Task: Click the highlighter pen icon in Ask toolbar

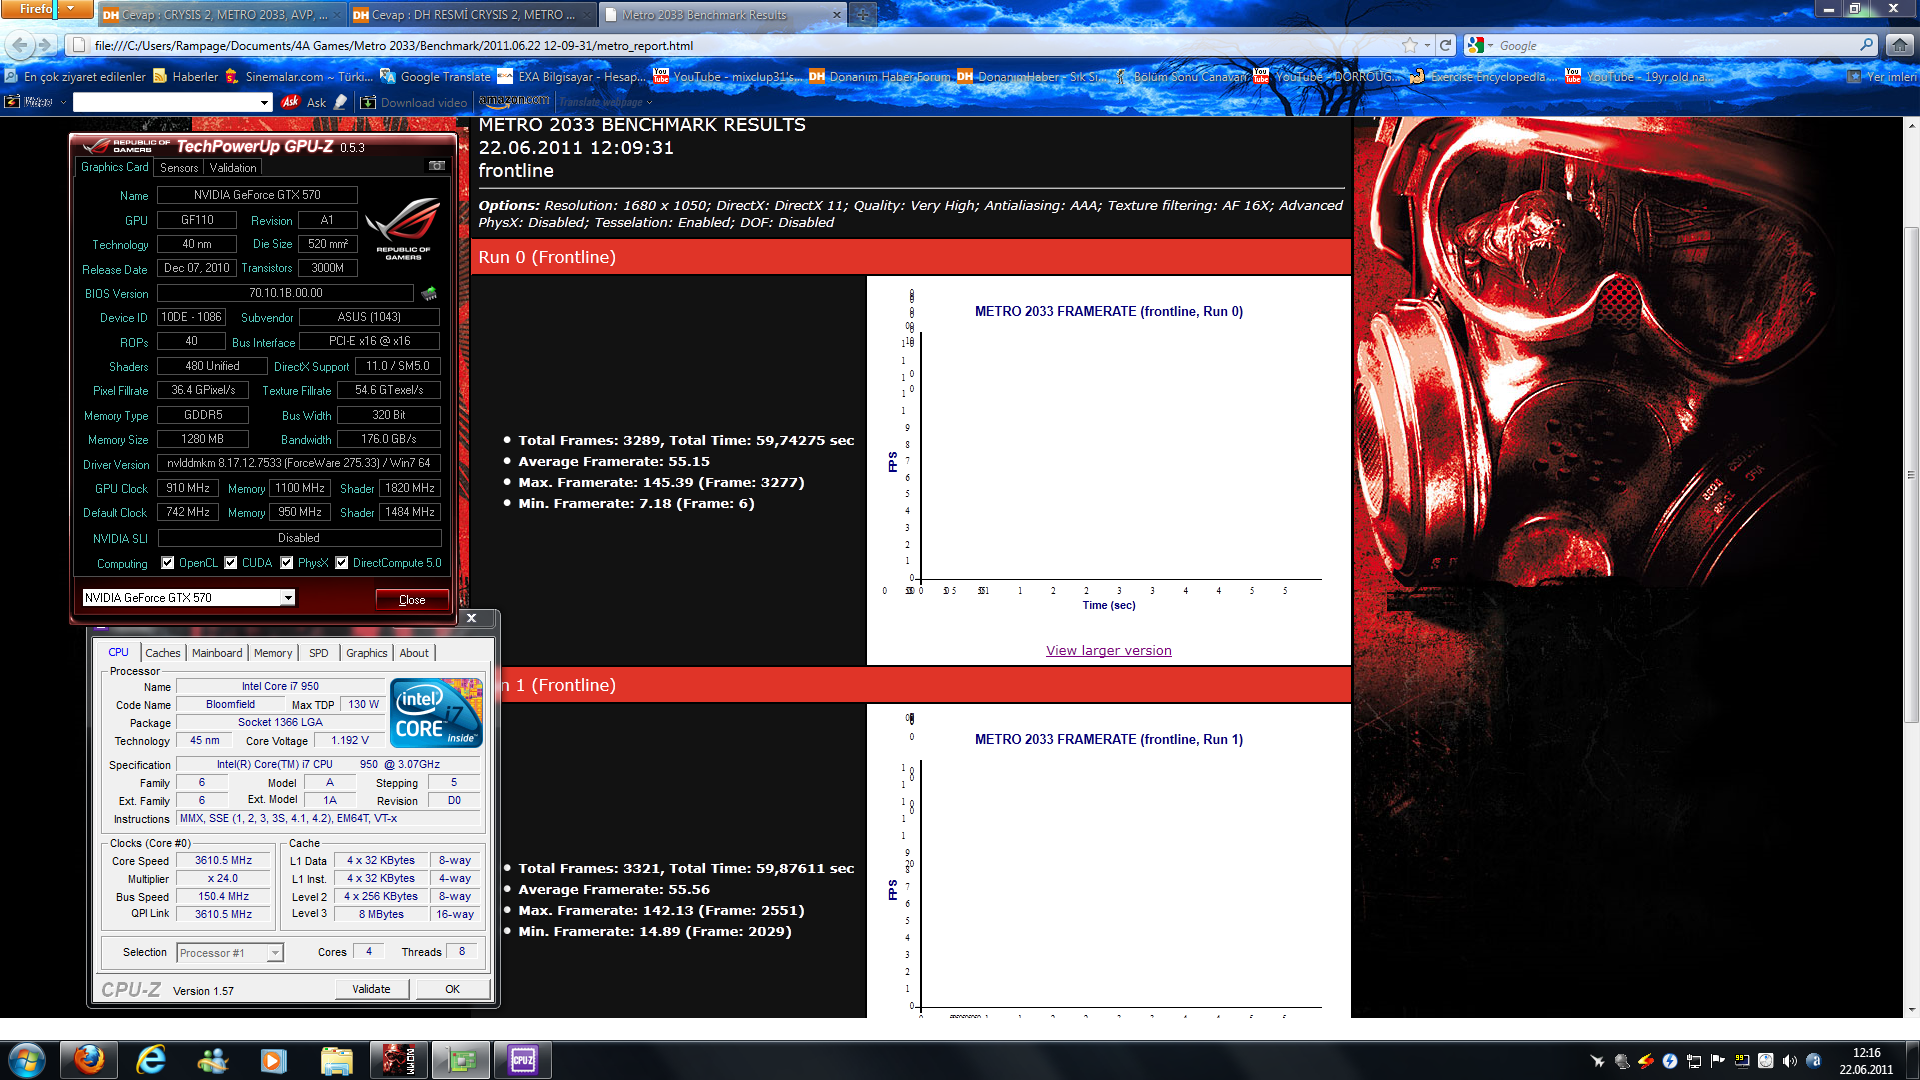Action: click(341, 102)
